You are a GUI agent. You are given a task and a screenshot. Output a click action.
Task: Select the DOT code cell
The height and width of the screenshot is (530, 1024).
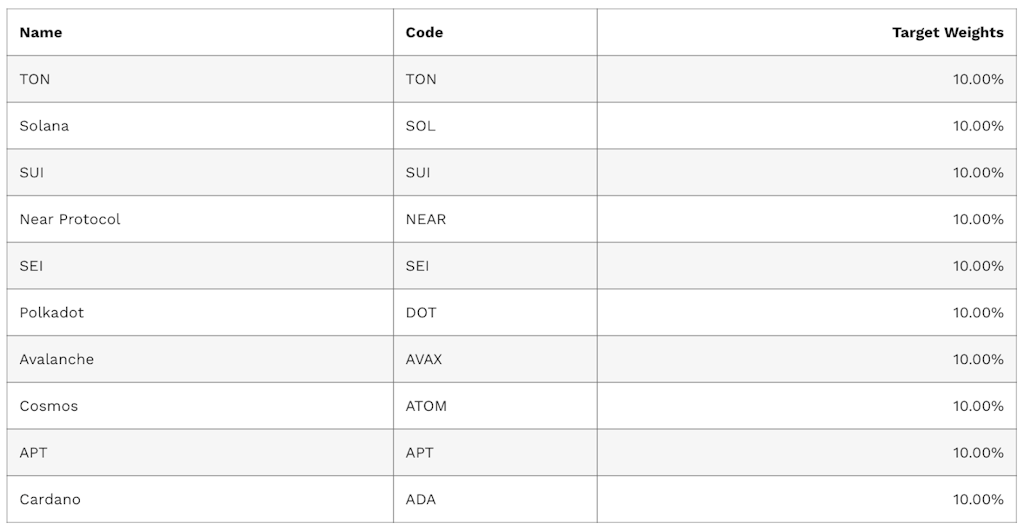421,312
